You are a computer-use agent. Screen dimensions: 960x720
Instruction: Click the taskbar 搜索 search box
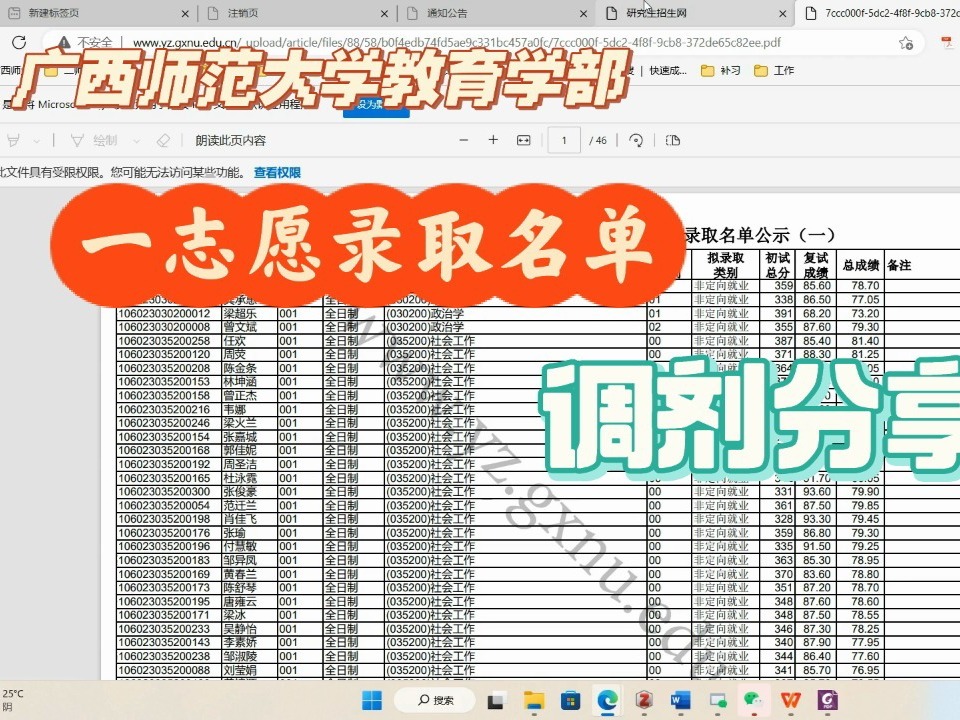coord(435,700)
